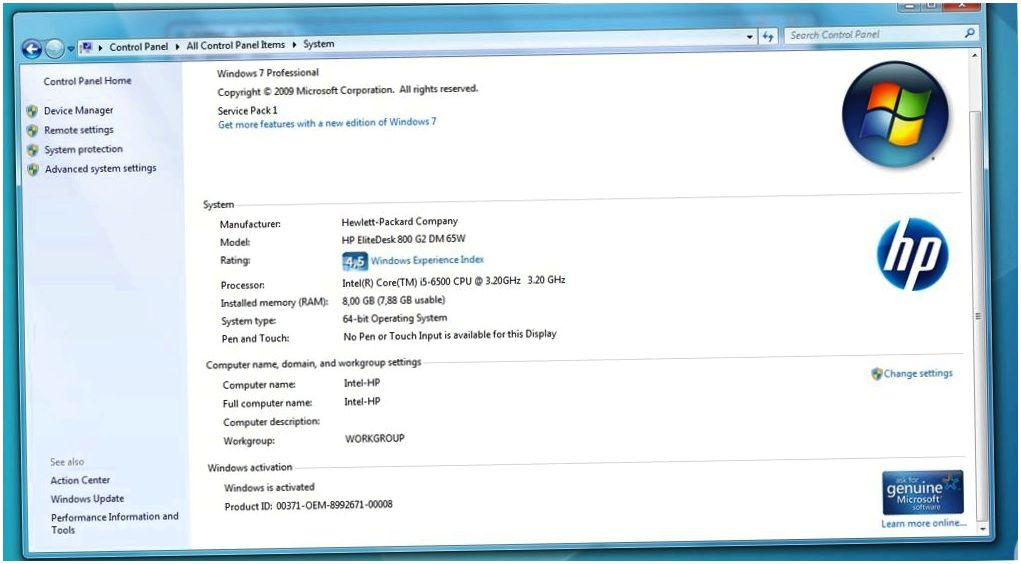
Task: Click shield icon beside Advanced system settings
Action: click(33, 170)
